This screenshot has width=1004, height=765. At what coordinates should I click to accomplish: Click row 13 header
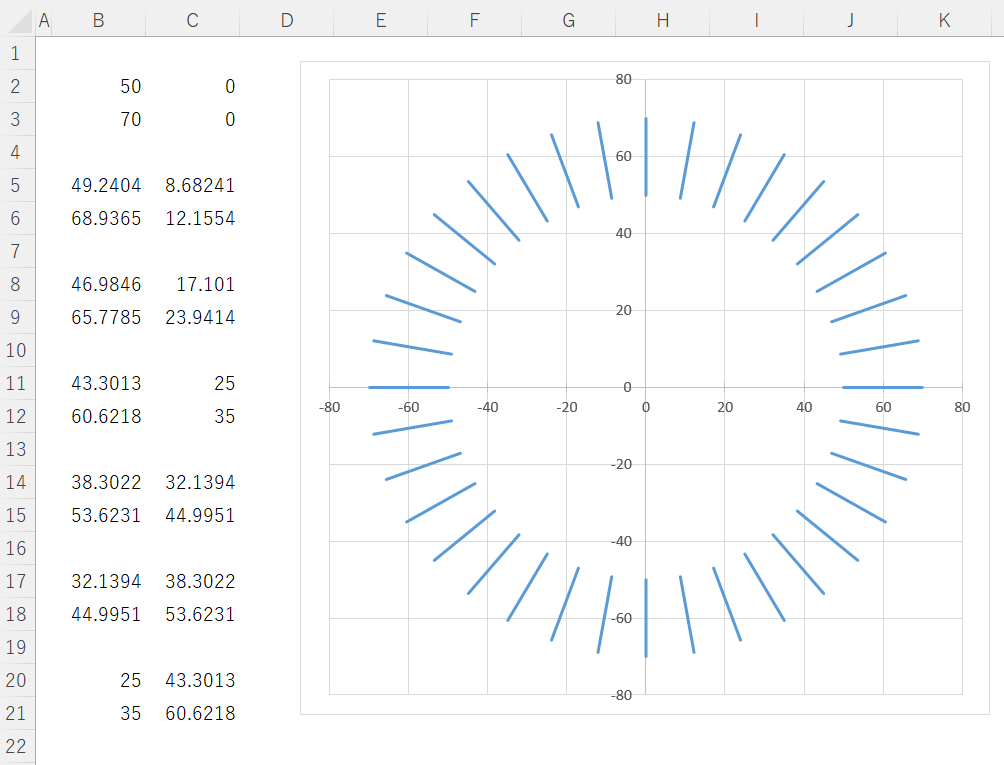[15, 449]
